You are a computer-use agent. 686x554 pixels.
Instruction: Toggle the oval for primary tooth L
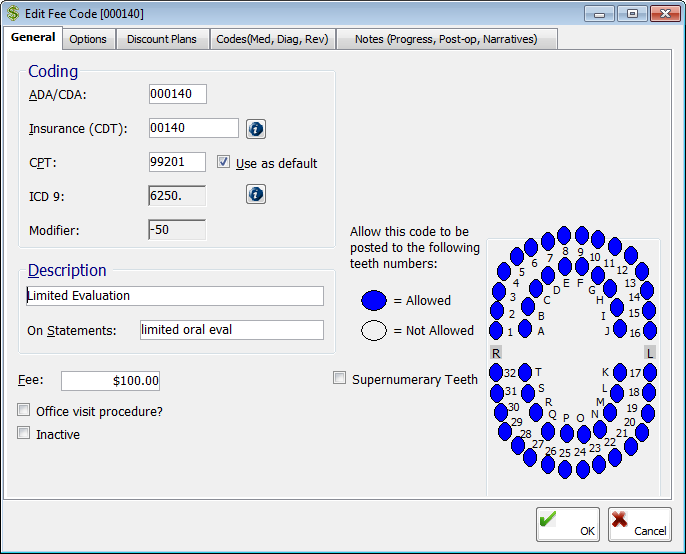(x=617, y=393)
